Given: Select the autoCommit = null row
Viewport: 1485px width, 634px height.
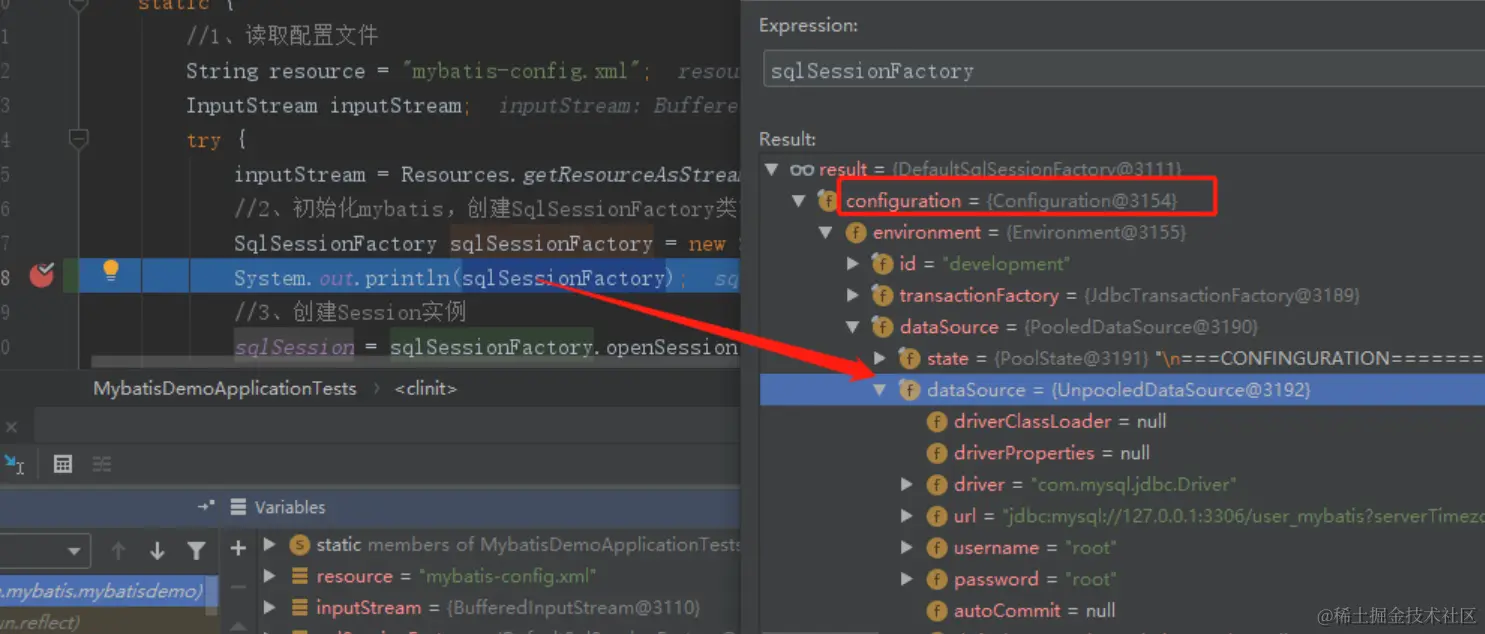Looking at the screenshot, I should click(x=1123, y=611).
